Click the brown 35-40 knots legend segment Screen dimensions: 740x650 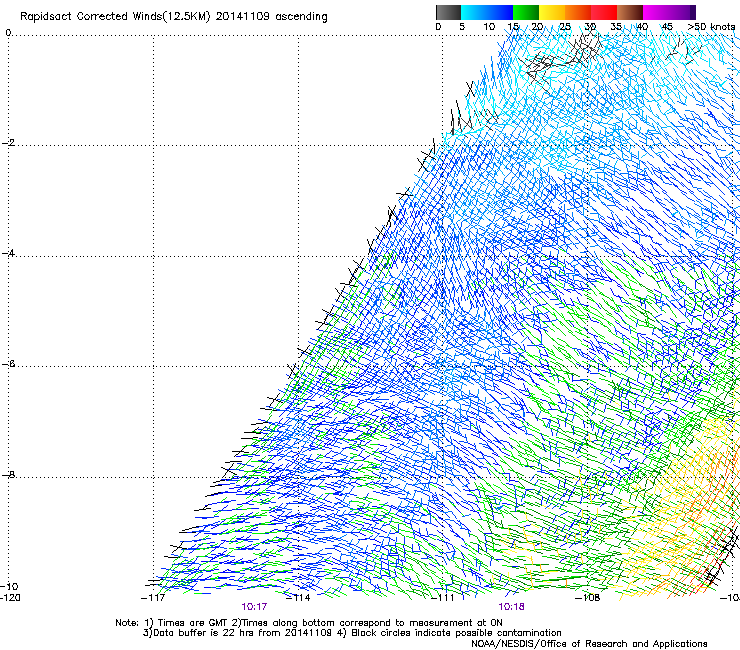click(630, 12)
